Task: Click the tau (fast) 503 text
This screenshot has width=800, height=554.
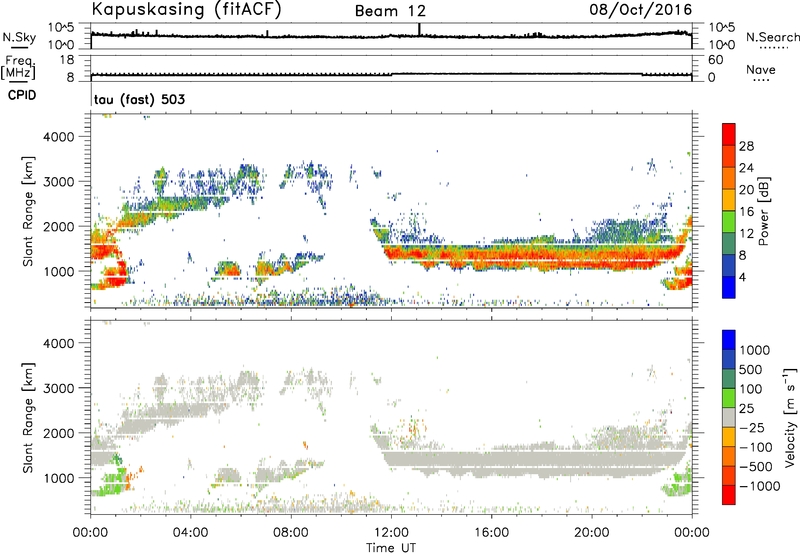Action: pyautogui.click(x=139, y=99)
